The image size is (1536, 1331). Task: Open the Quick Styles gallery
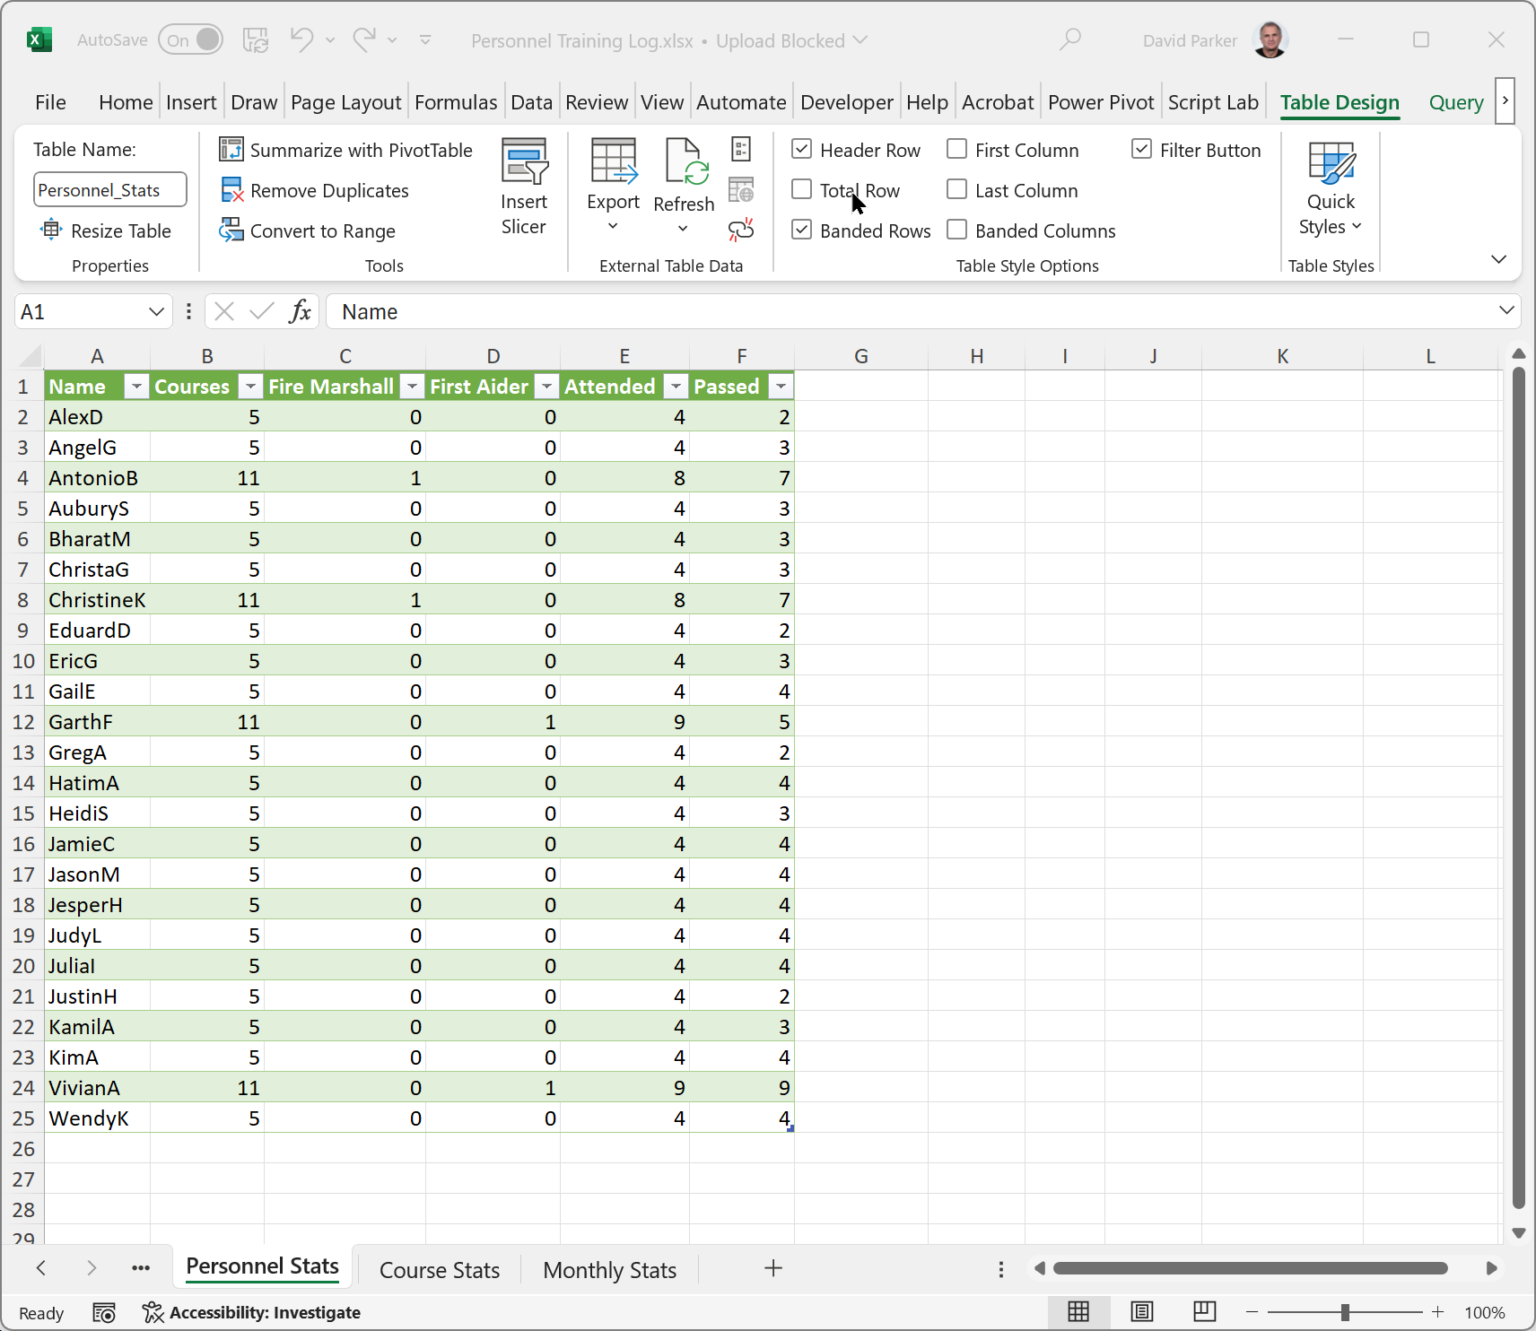click(x=1330, y=188)
